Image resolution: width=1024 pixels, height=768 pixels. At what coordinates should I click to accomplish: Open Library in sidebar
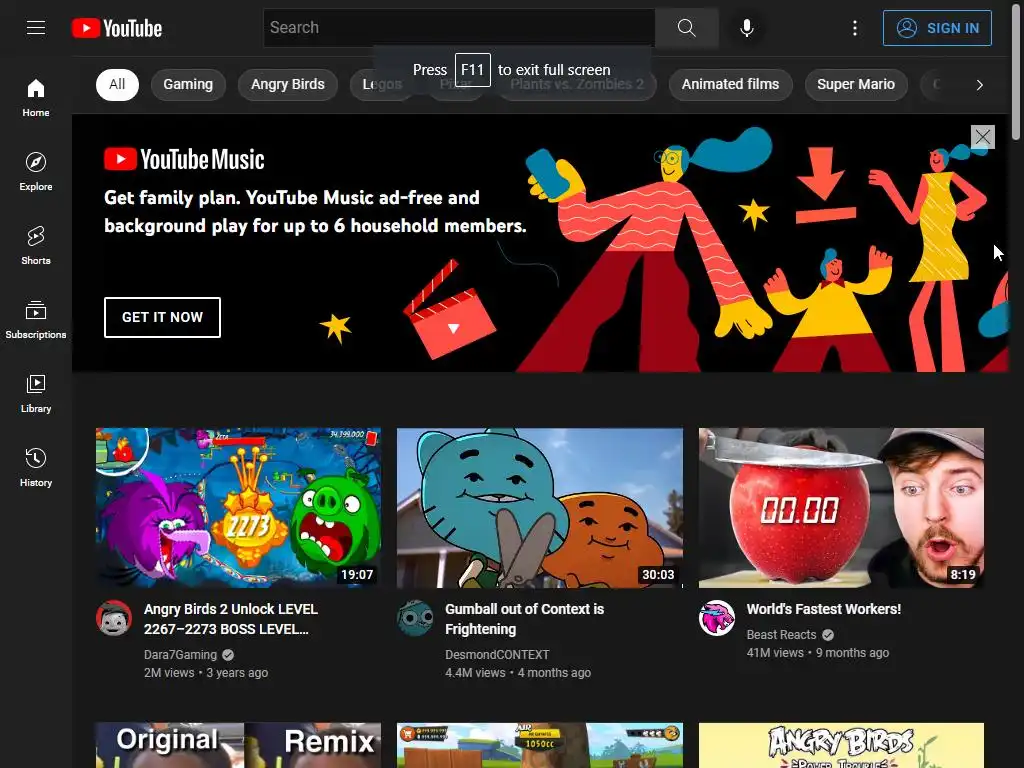pyautogui.click(x=36, y=393)
